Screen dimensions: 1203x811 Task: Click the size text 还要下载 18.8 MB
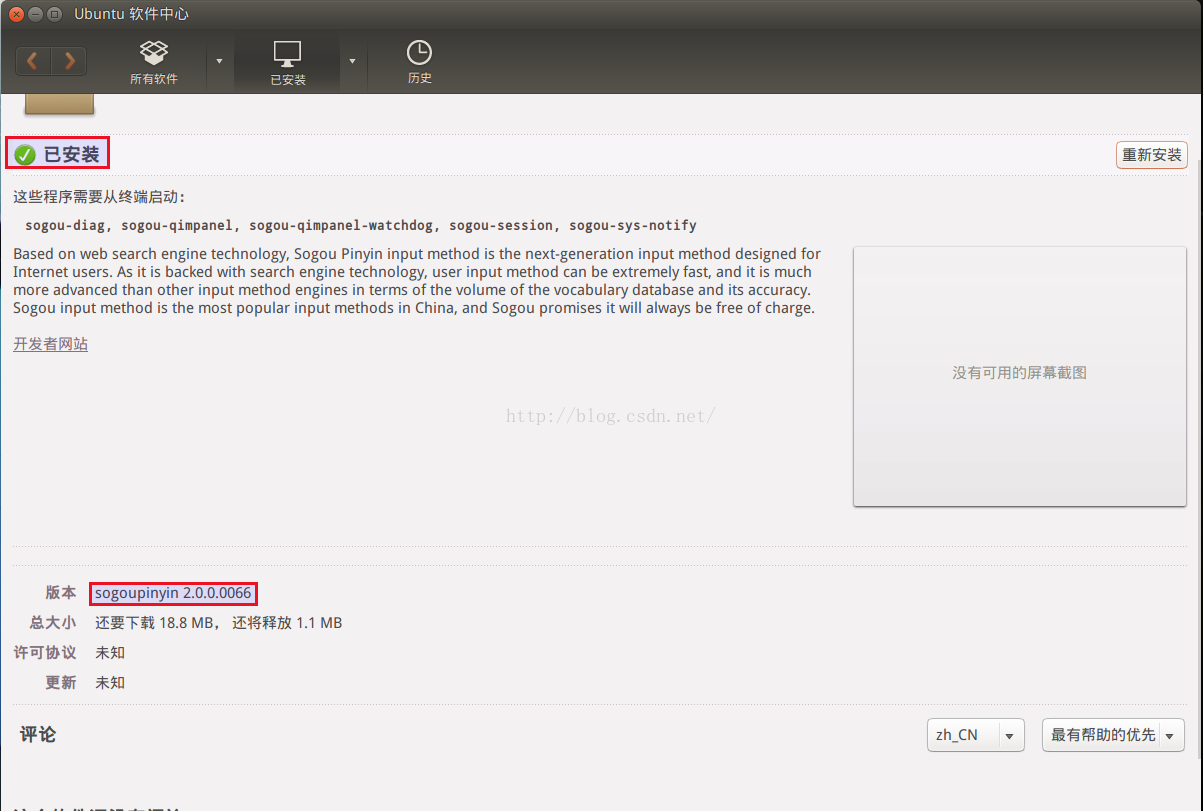click(x=155, y=623)
